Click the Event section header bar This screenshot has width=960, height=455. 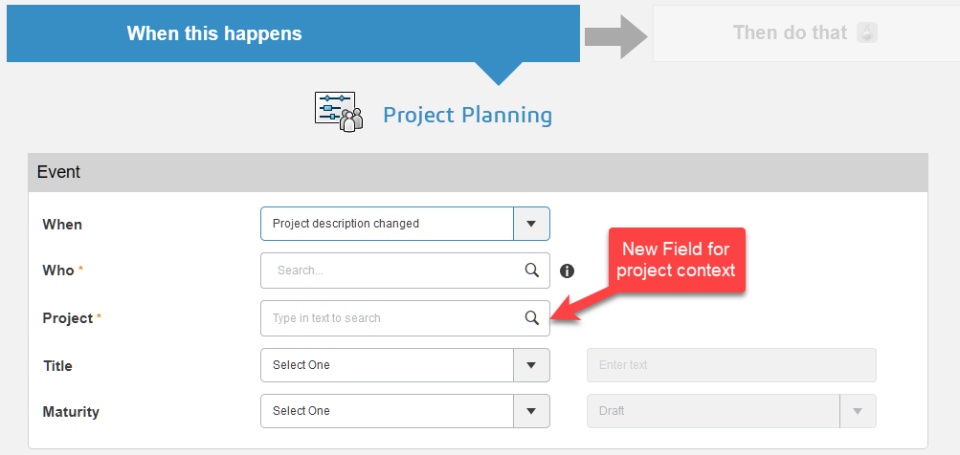[x=478, y=172]
